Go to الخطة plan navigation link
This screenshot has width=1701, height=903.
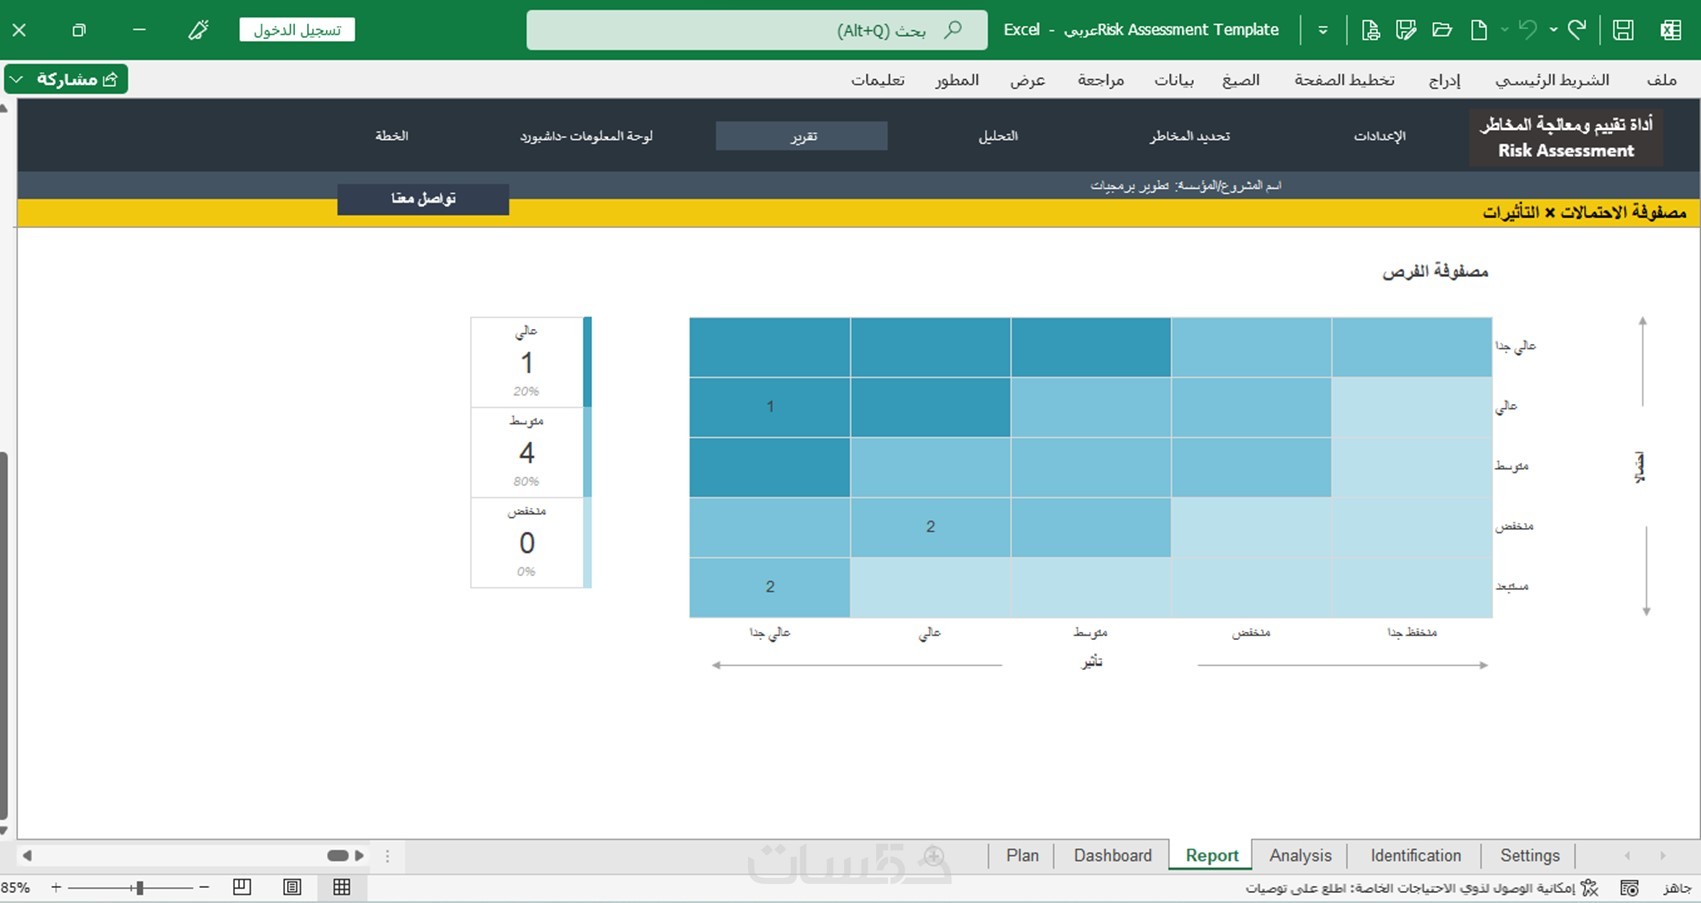392,136
